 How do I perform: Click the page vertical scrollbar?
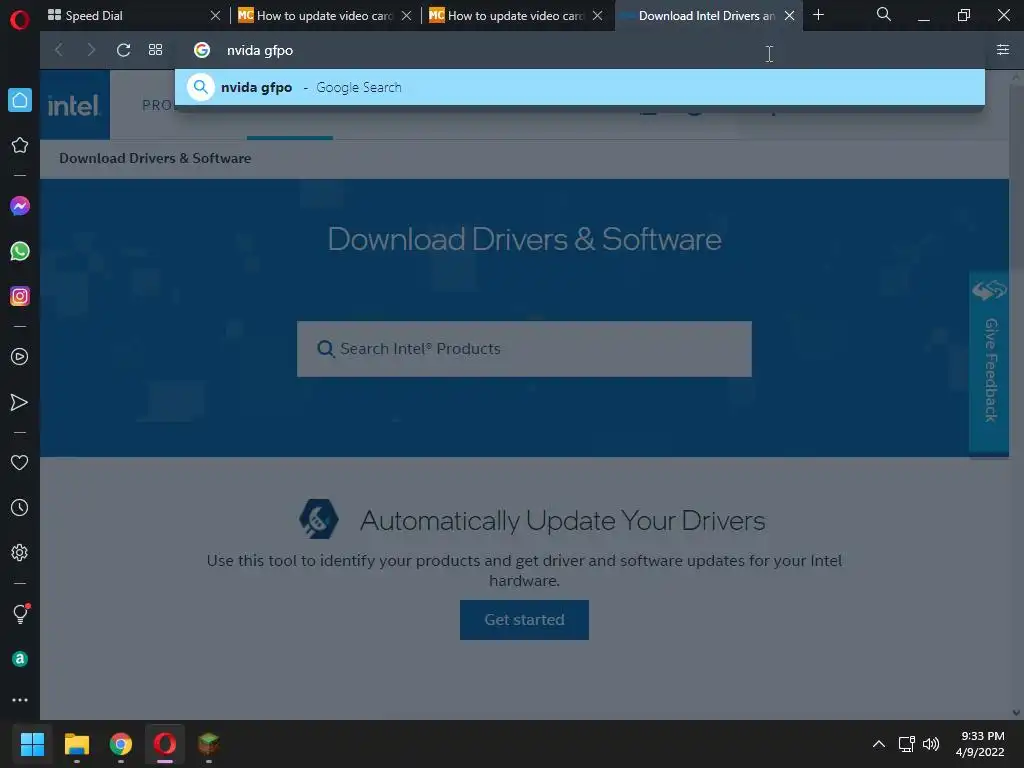pyautogui.click(x=1016, y=395)
